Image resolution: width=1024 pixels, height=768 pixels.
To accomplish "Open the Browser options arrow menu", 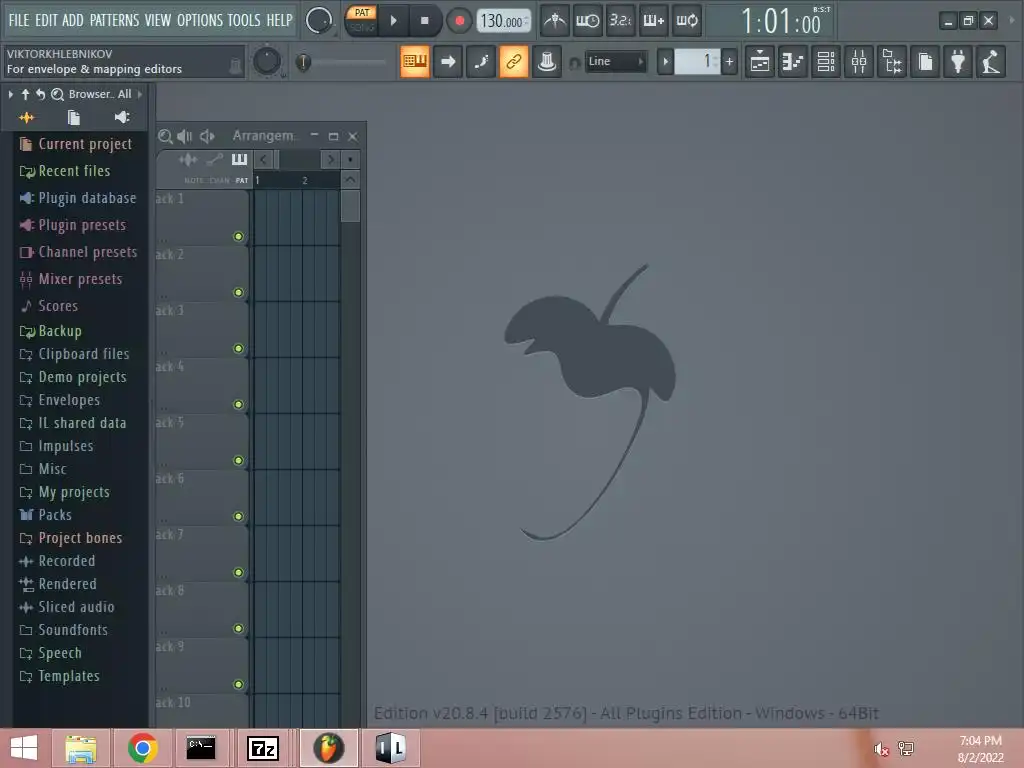I will pyautogui.click(x=10, y=94).
